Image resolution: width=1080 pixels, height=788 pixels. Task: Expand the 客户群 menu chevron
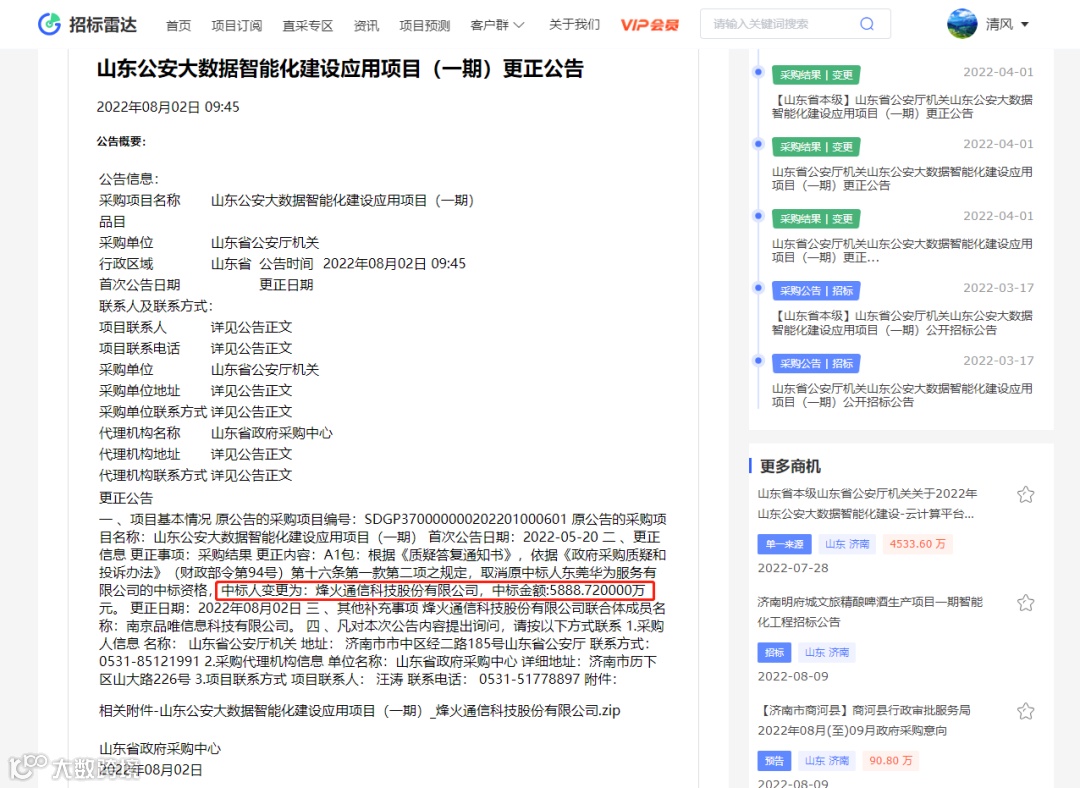pyautogui.click(x=519, y=25)
